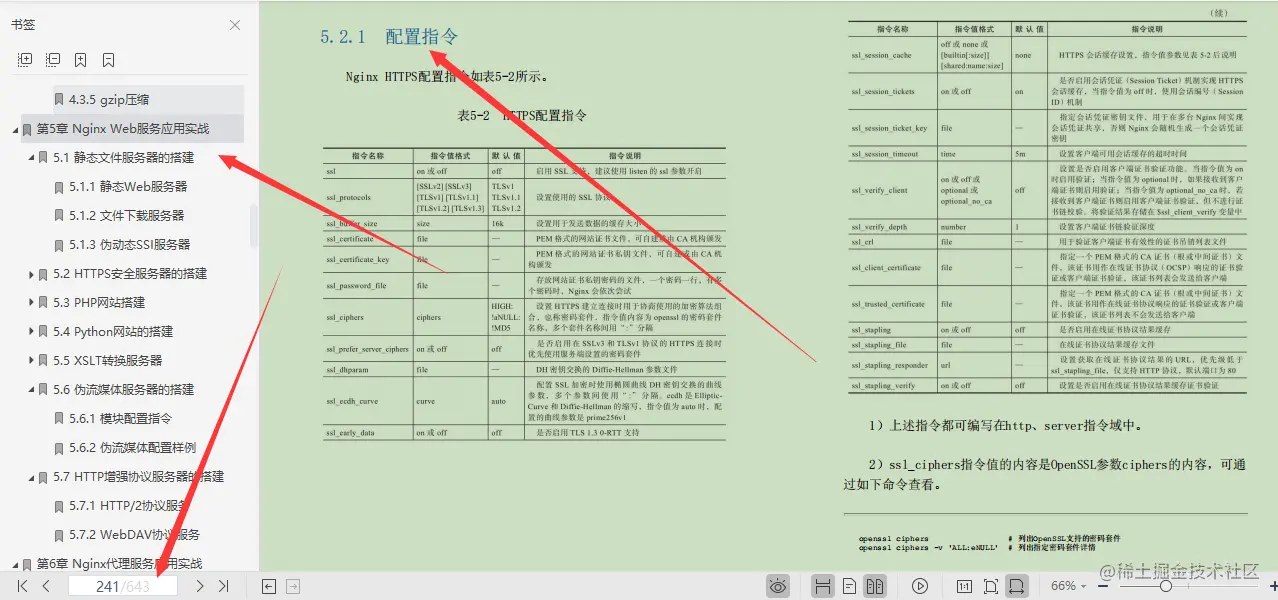
Task: Toggle reading mode with the eye icon
Action: coord(778,585)
